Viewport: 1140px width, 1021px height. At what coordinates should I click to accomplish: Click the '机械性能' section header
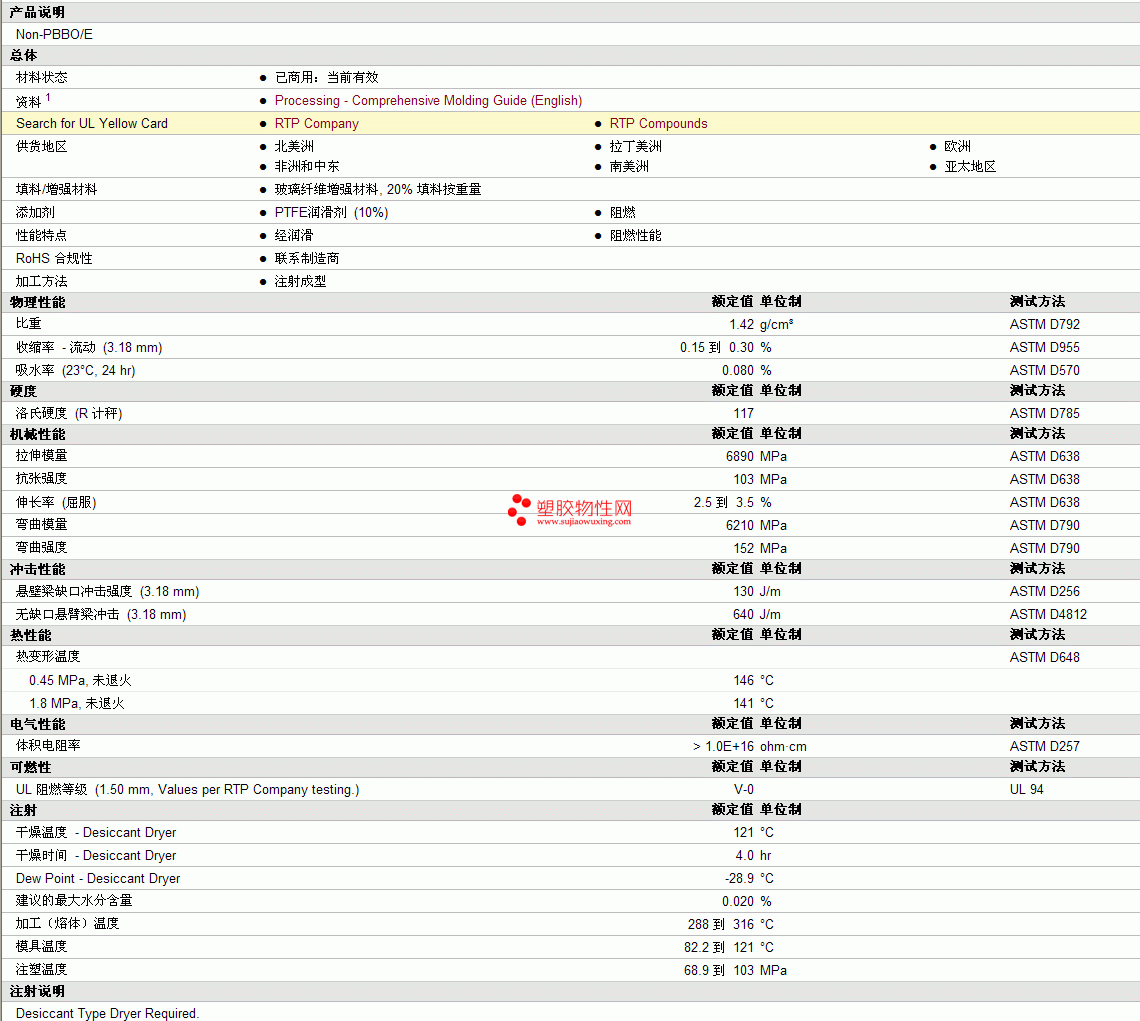pyautogui.click(x=37, y=435)
